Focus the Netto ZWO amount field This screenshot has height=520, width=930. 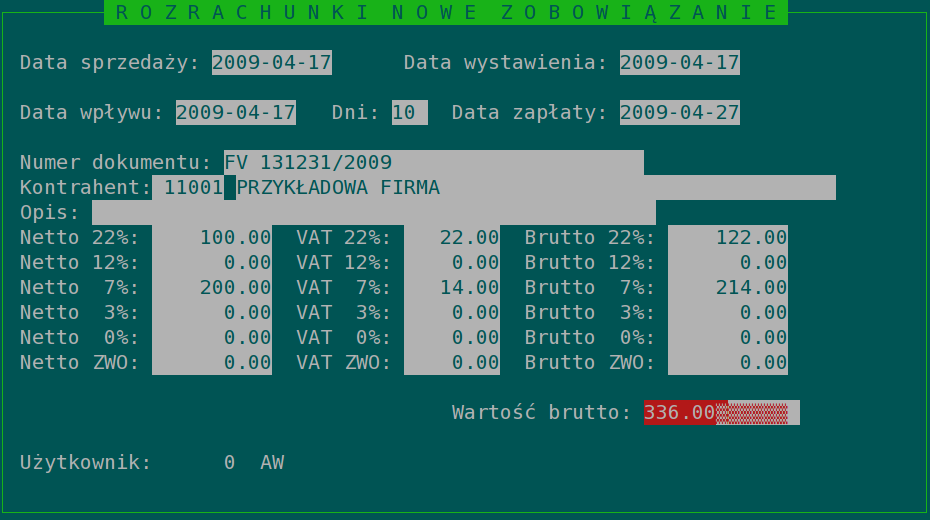pos(212,362)
